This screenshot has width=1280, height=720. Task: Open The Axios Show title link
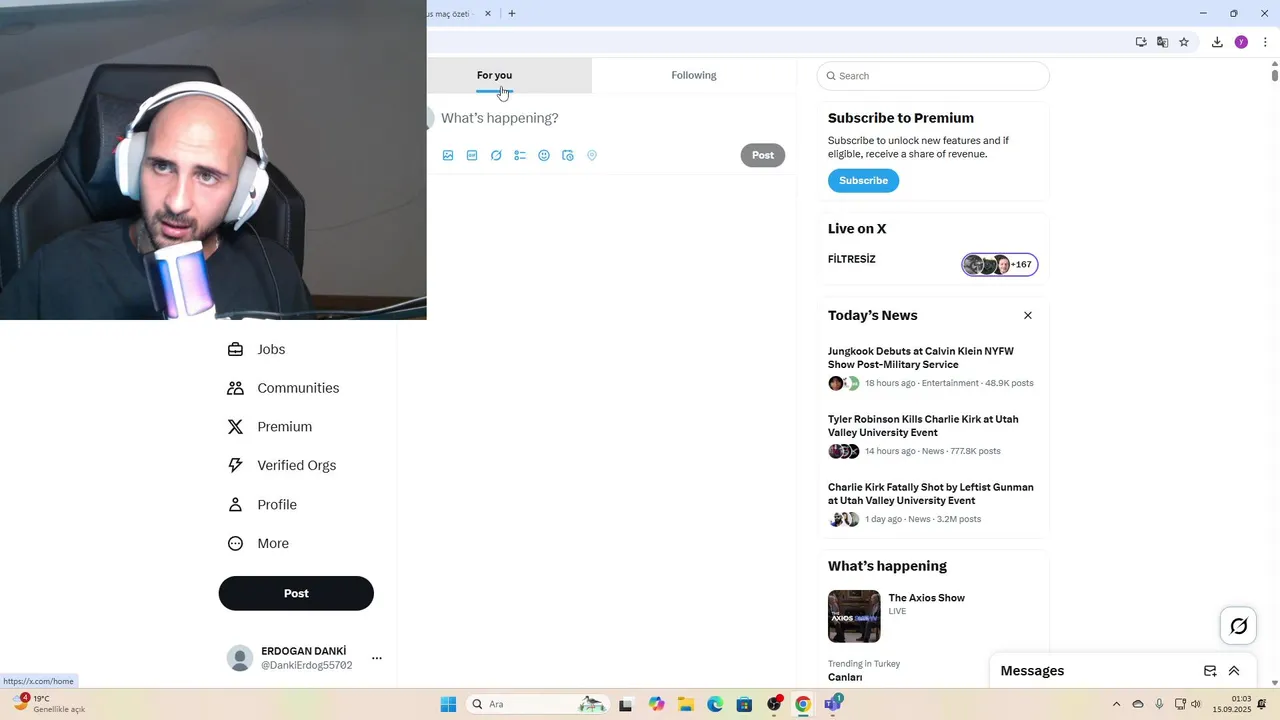pyautogui.click(x=927, y=598)
